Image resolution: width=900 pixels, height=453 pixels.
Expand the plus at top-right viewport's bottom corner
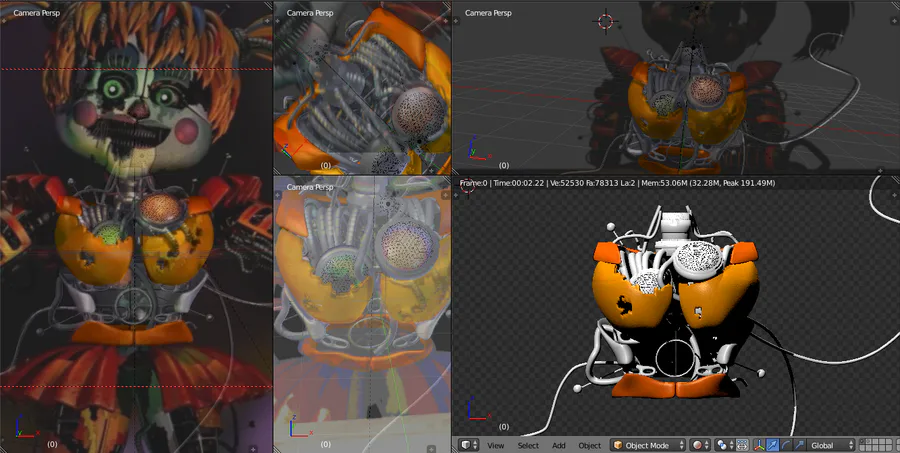click(x=880, y=170)
